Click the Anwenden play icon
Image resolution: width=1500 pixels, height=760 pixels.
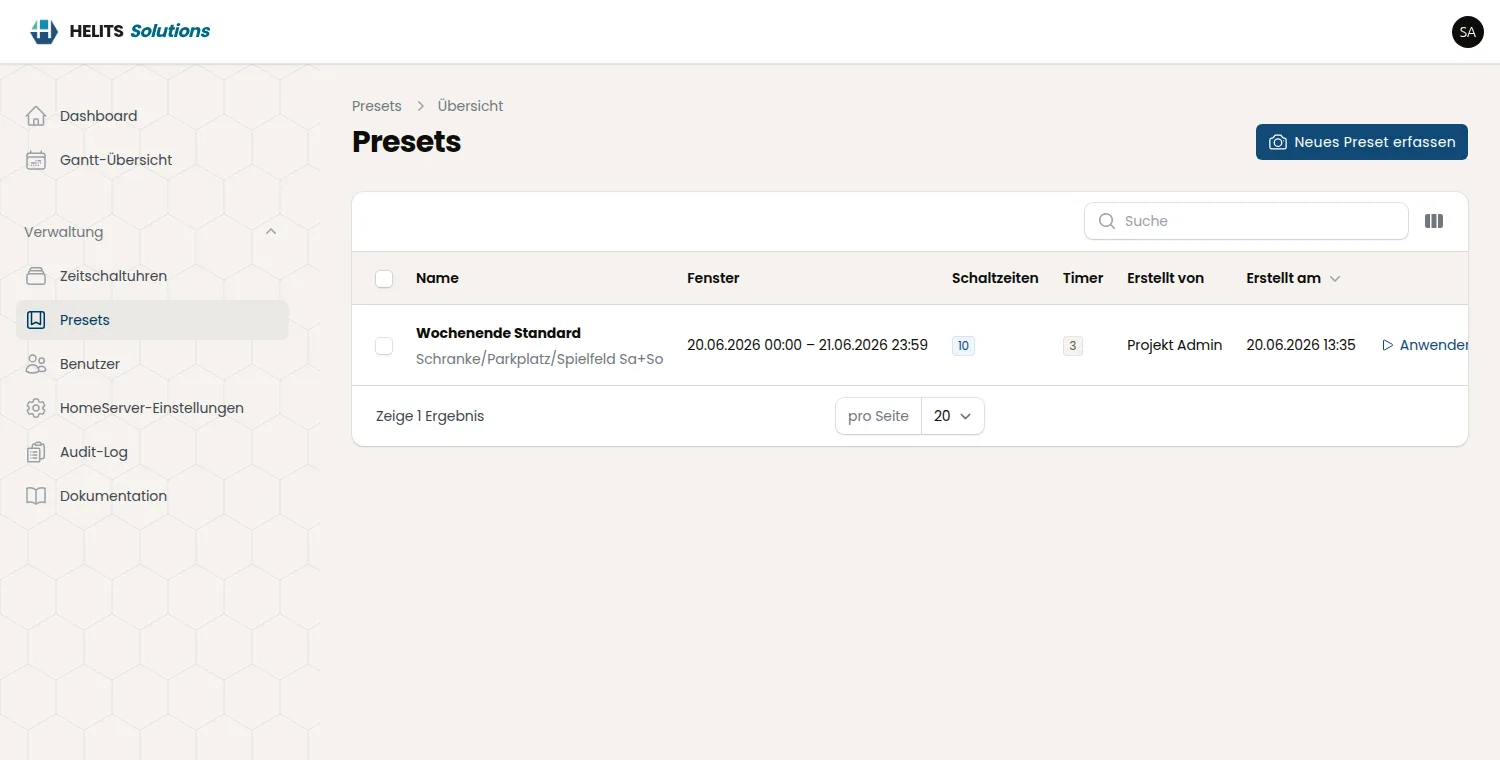1387,345
